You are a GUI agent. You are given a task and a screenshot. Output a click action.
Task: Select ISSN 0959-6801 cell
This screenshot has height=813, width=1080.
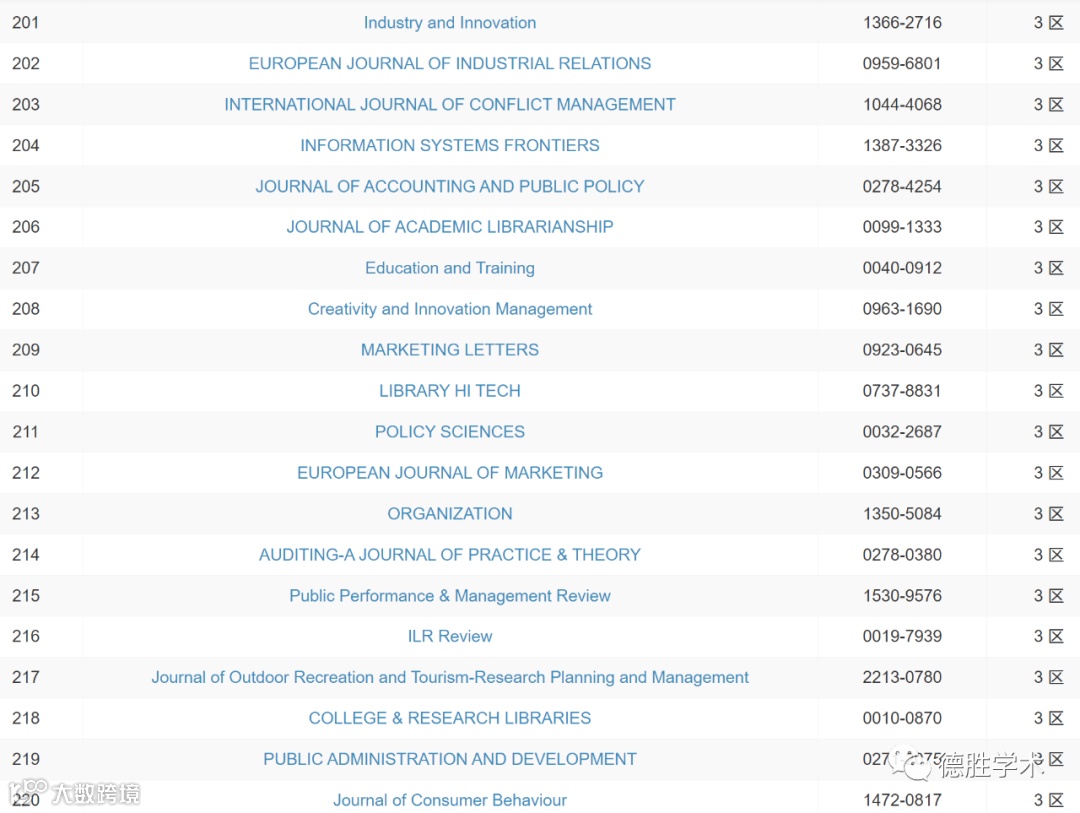(902, 63)
